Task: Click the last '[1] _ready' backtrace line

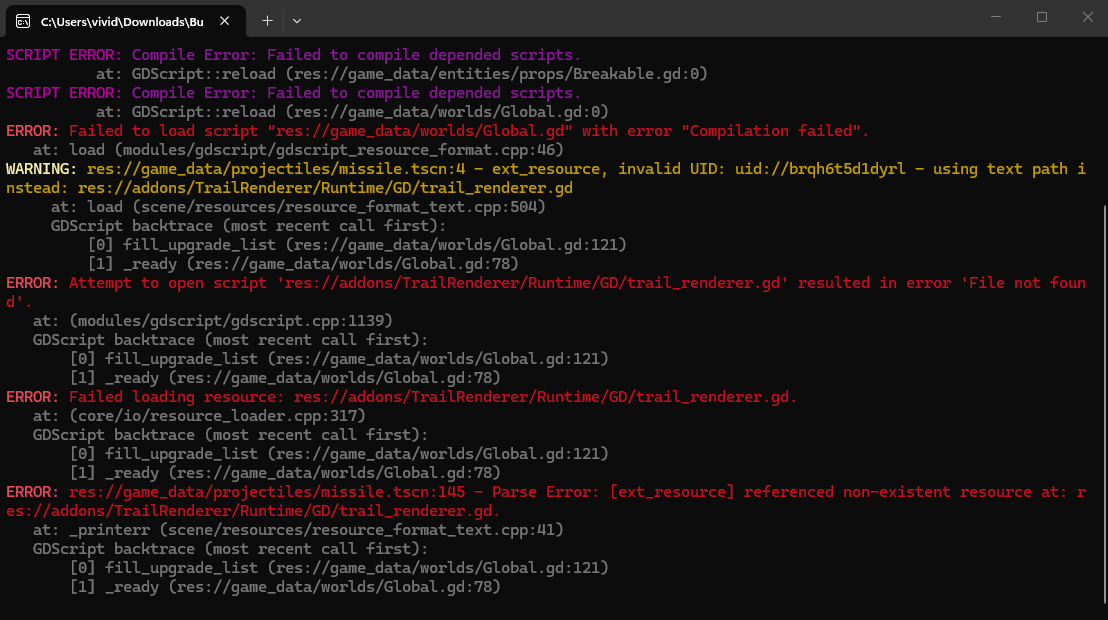Action: 285,587
